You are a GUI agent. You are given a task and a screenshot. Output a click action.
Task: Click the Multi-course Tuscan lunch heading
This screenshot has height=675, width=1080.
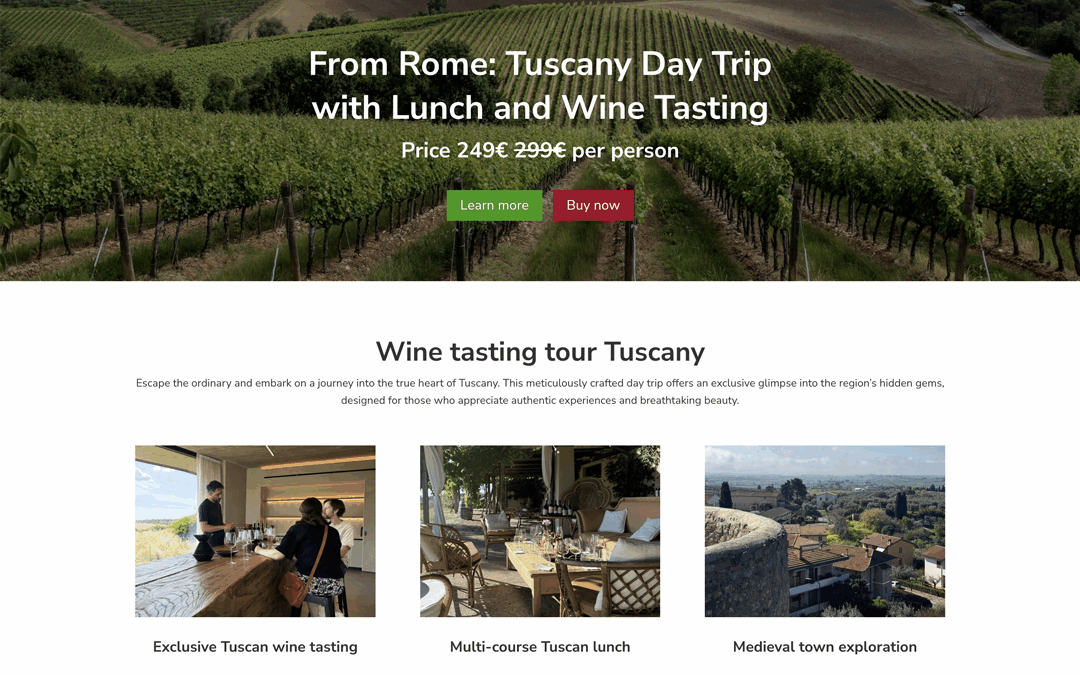click(x=540, y=647)
